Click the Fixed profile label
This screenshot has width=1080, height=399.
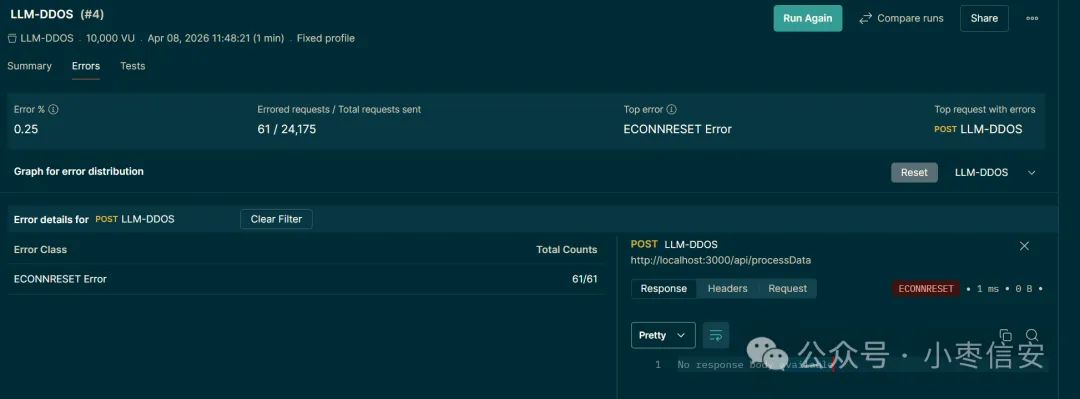[326, 39]
